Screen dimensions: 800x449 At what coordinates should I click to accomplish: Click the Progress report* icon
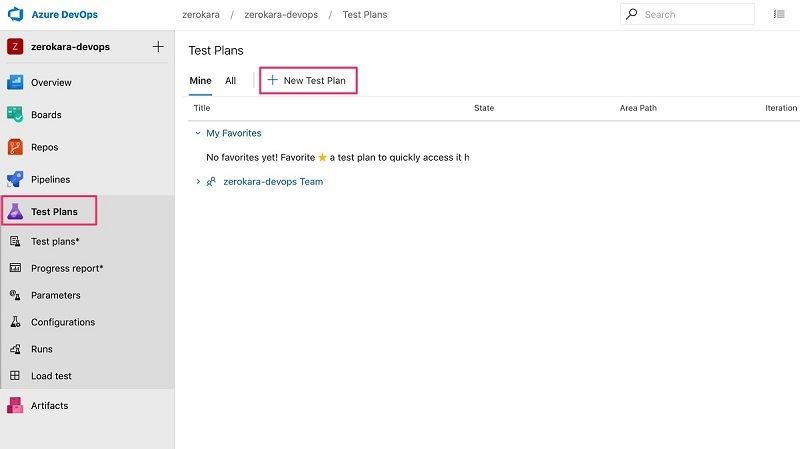15,268
